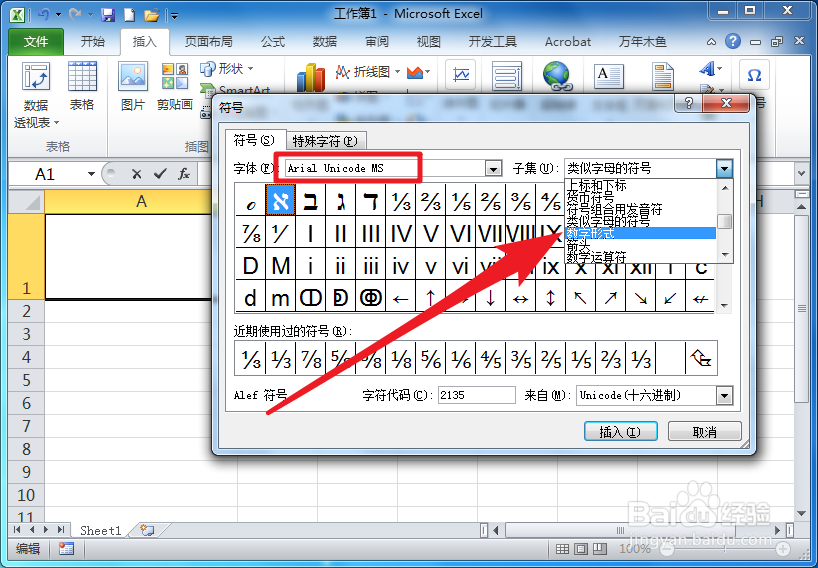The height and width of the screenshot is (568, 818).
Task: Click the insert function fx icon
Action: pos(184,174)
